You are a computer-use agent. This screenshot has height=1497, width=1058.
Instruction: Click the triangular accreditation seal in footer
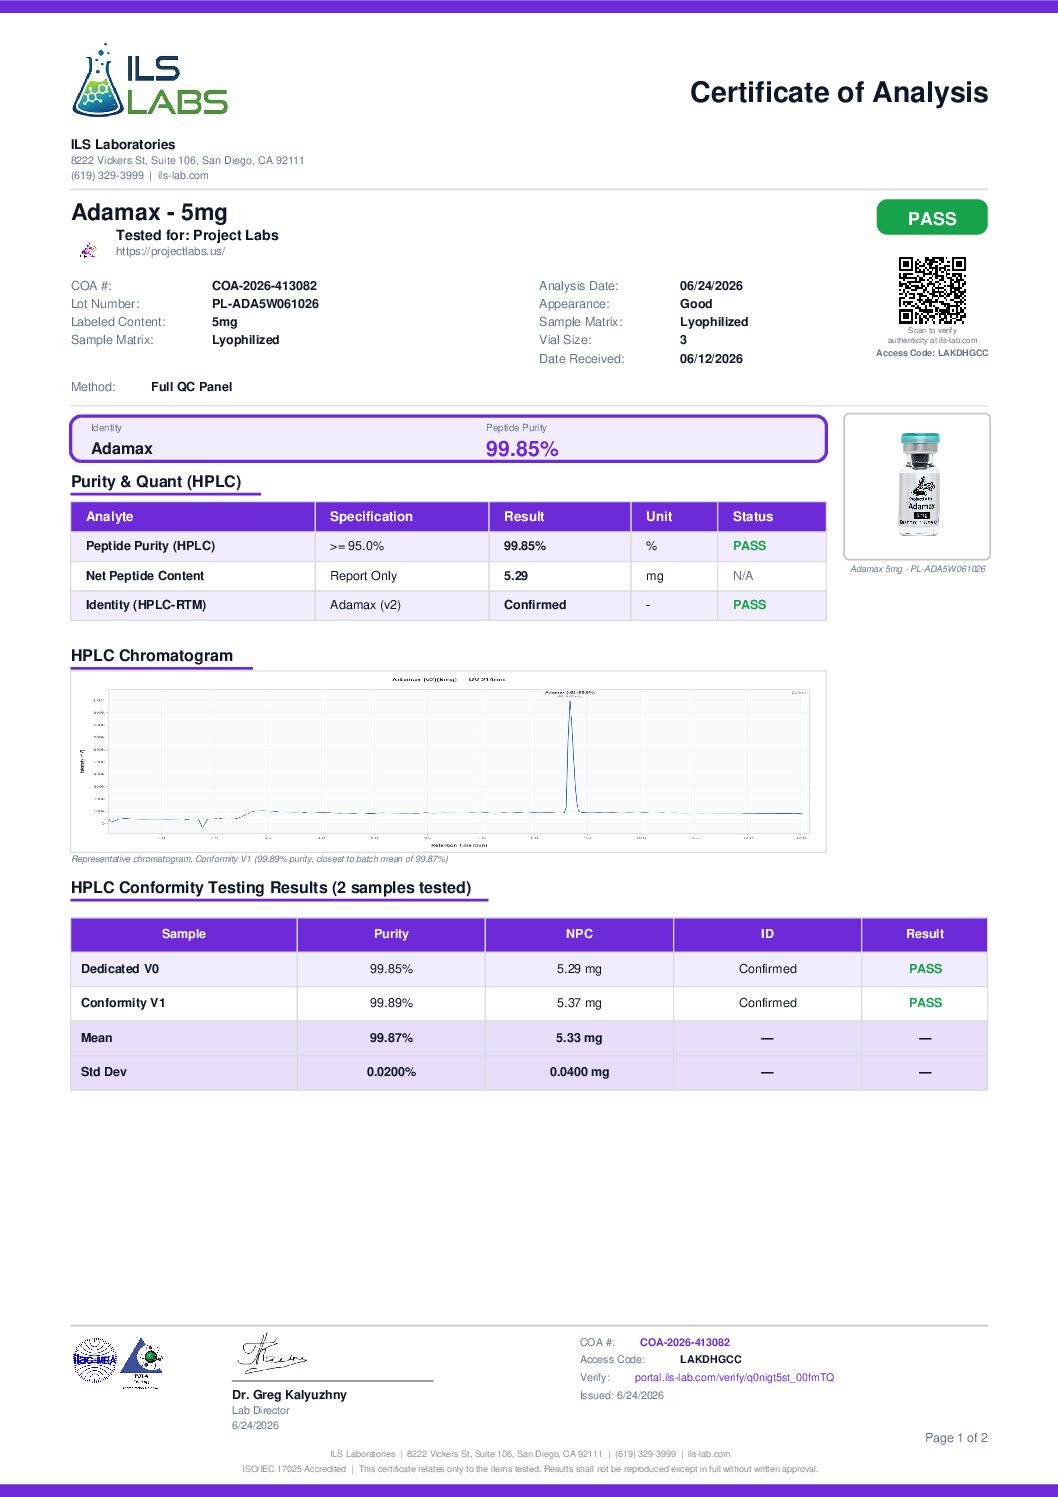point(141,1362)
